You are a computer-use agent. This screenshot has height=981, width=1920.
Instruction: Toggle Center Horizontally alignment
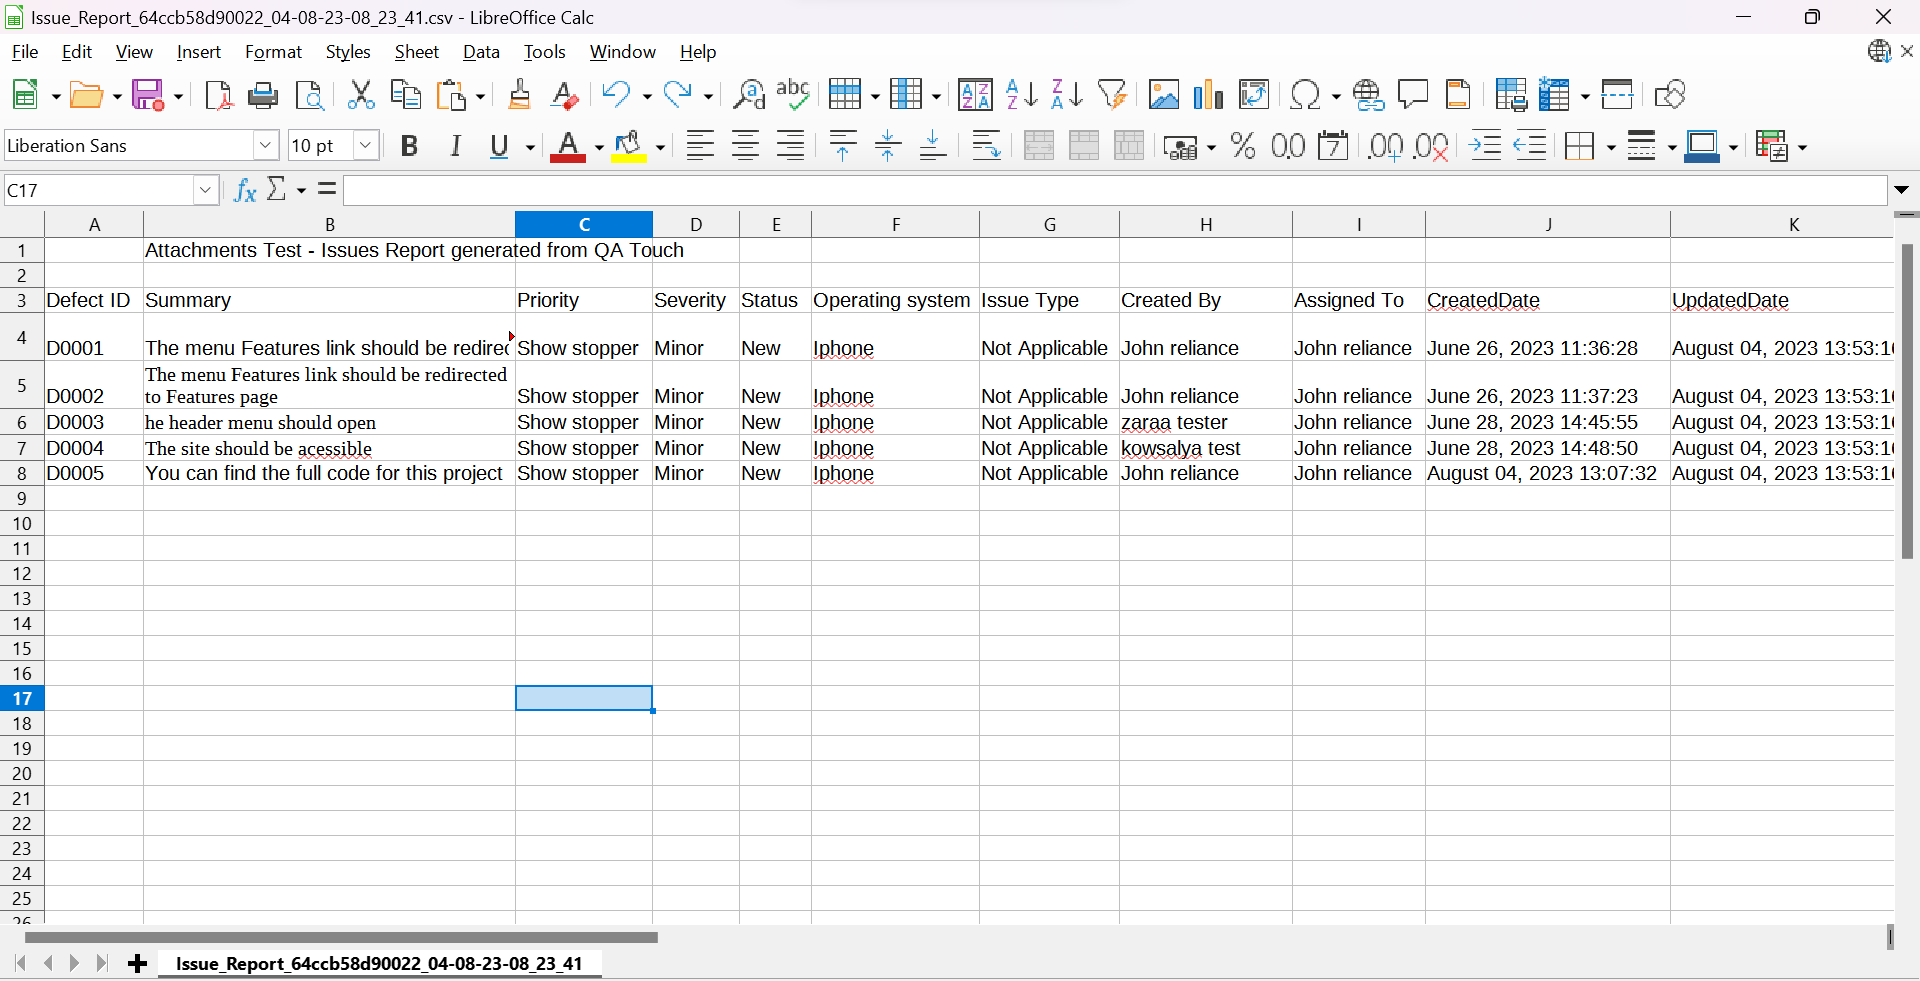tap(745, 146)
